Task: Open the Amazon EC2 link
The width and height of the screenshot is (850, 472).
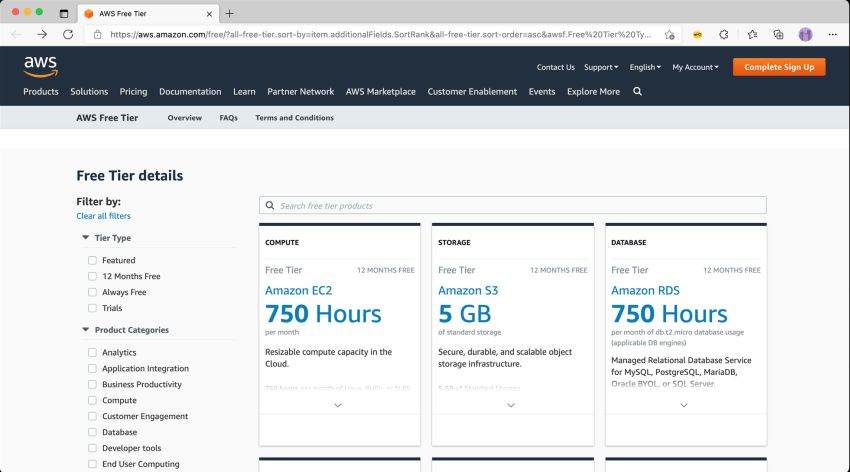Action: click(x=298, y=290)
